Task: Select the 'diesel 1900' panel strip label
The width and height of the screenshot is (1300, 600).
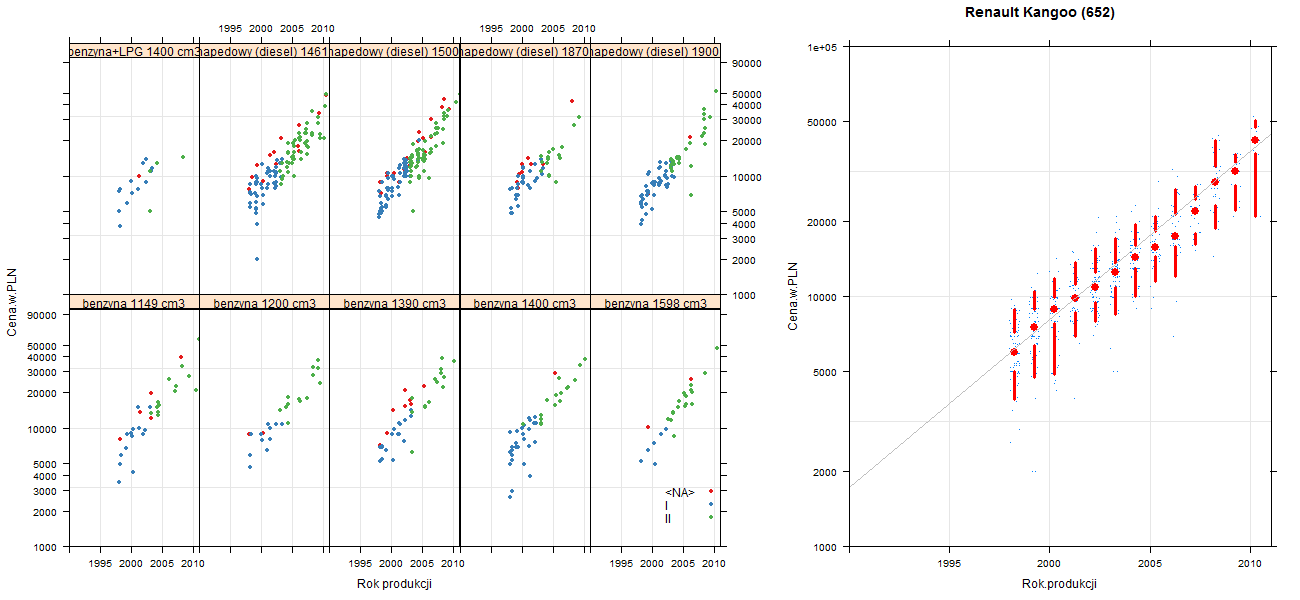Action: (x=655, y=51)
